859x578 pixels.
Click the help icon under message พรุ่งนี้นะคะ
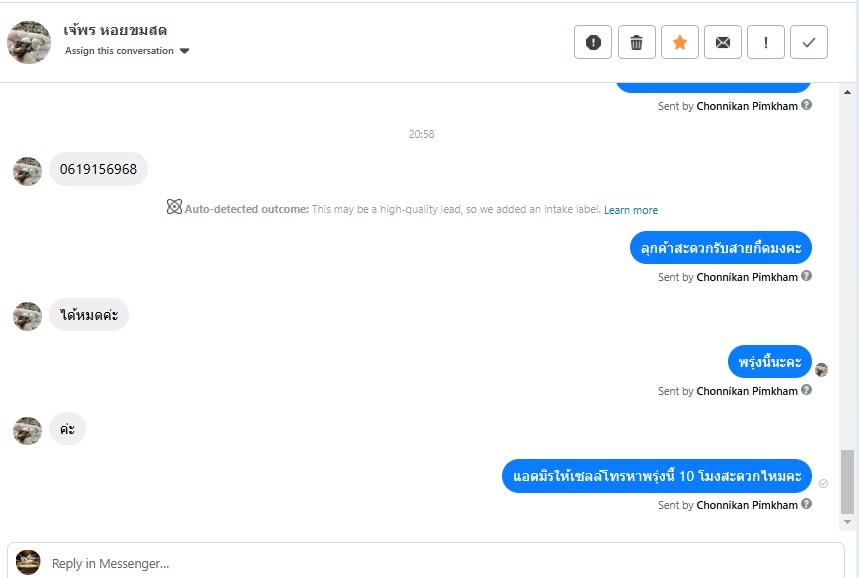[x=807, y=390]
